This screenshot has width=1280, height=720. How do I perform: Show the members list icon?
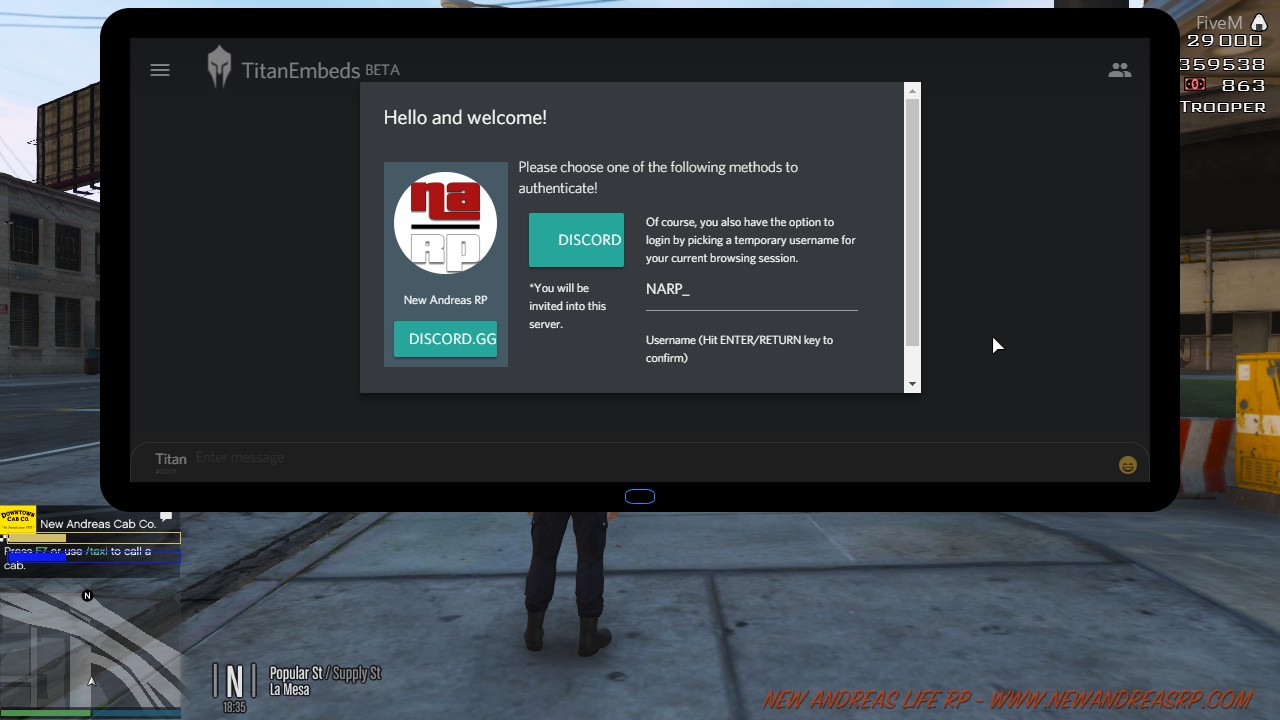pos(1119,70)
